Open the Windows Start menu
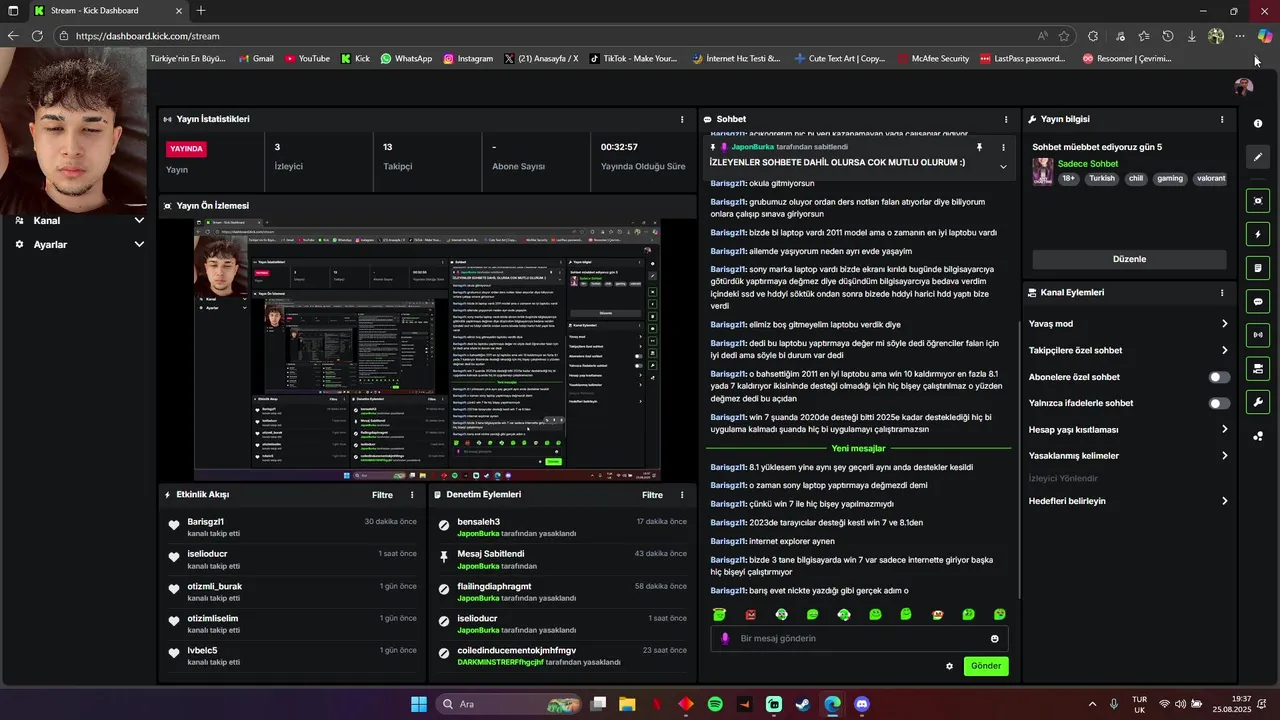The height and width of the screenshot is (720, 1280). tap(419, 704)
